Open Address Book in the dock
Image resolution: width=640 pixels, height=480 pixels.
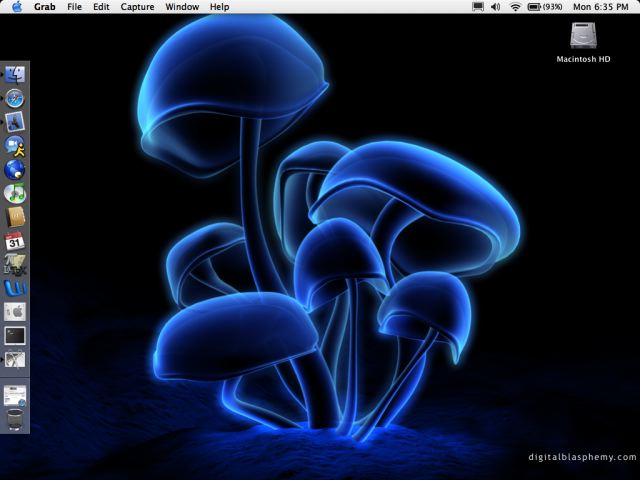pos(15,217)
